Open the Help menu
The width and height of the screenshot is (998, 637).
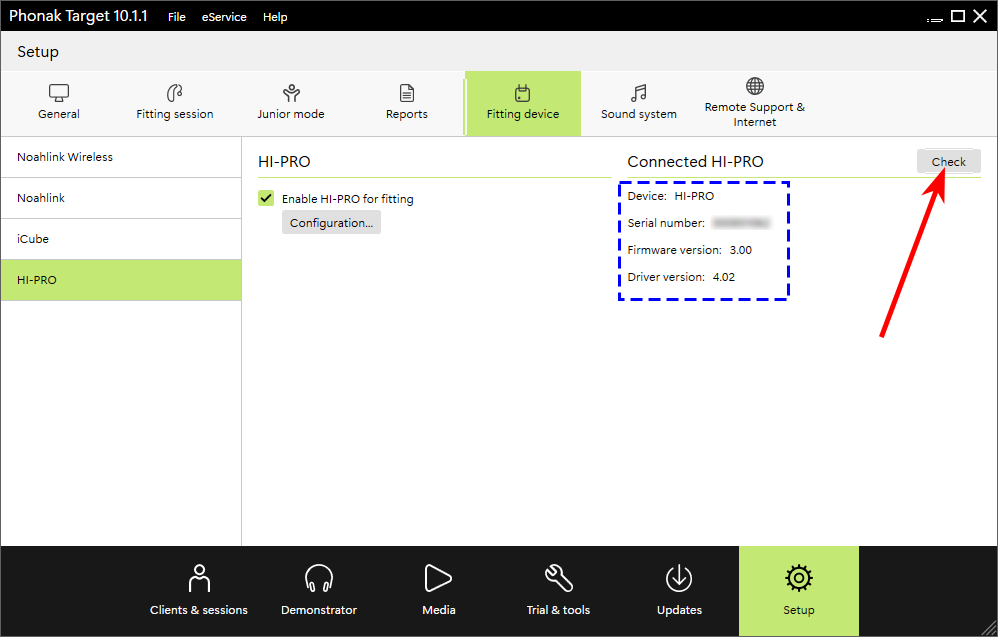[275, 17]
